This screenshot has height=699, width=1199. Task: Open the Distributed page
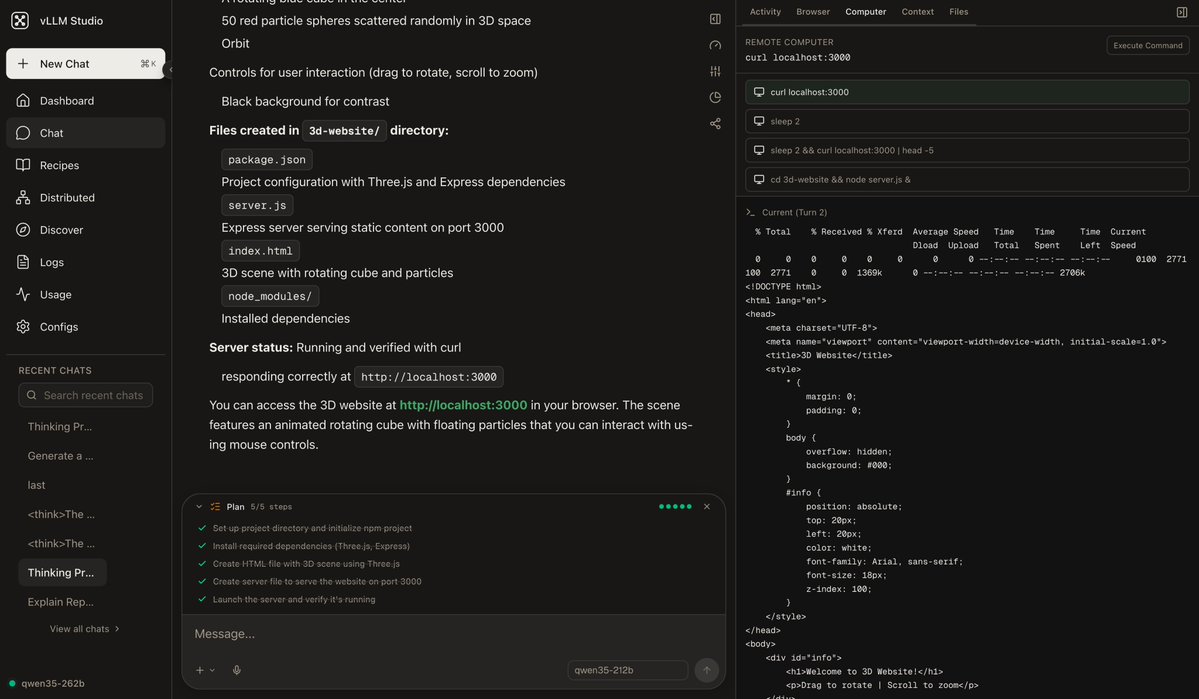click(x=86, y=197)
